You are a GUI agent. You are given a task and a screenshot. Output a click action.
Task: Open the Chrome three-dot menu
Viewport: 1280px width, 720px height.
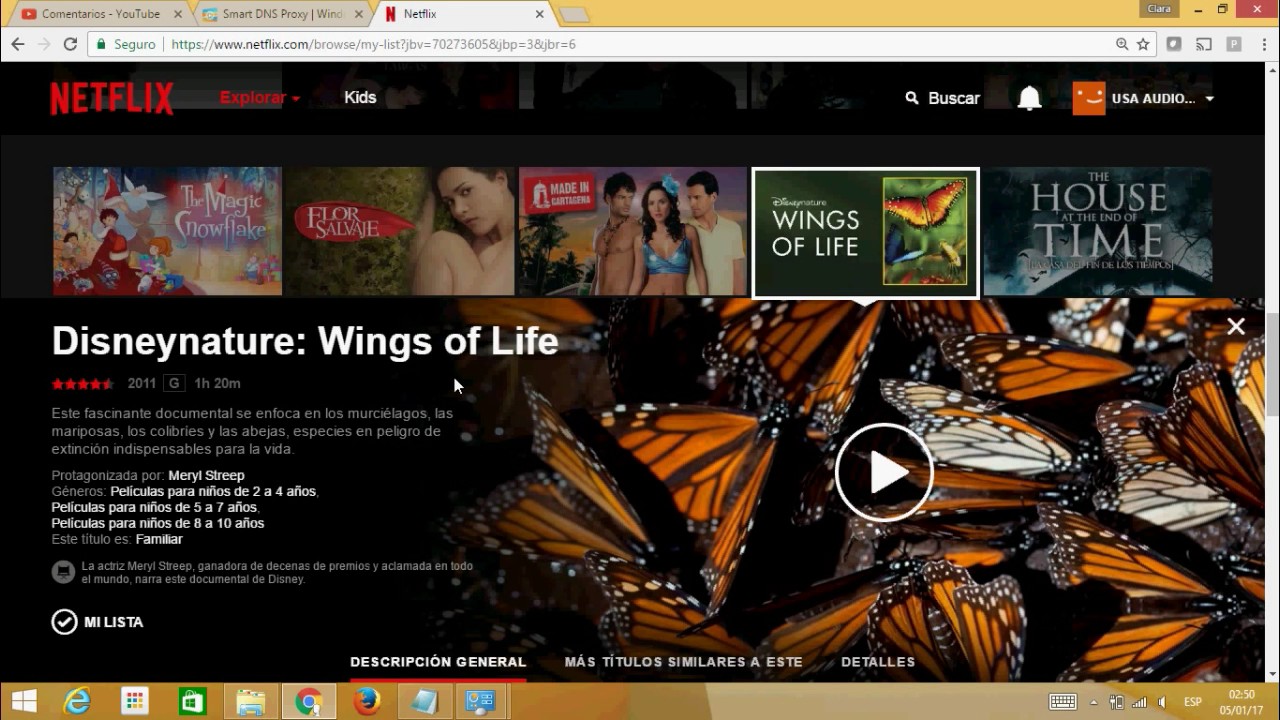click(x=1264, y=44)
